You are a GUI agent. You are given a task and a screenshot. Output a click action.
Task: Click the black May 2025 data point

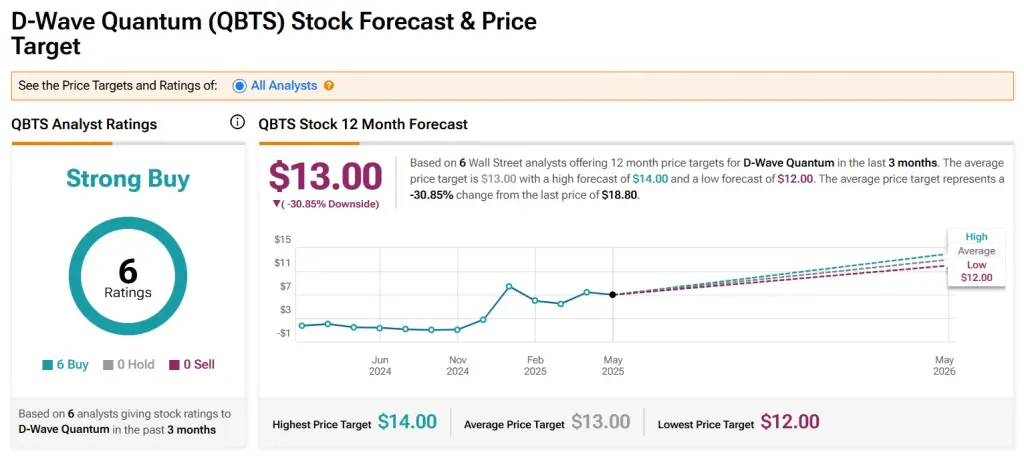pos(612,294)
